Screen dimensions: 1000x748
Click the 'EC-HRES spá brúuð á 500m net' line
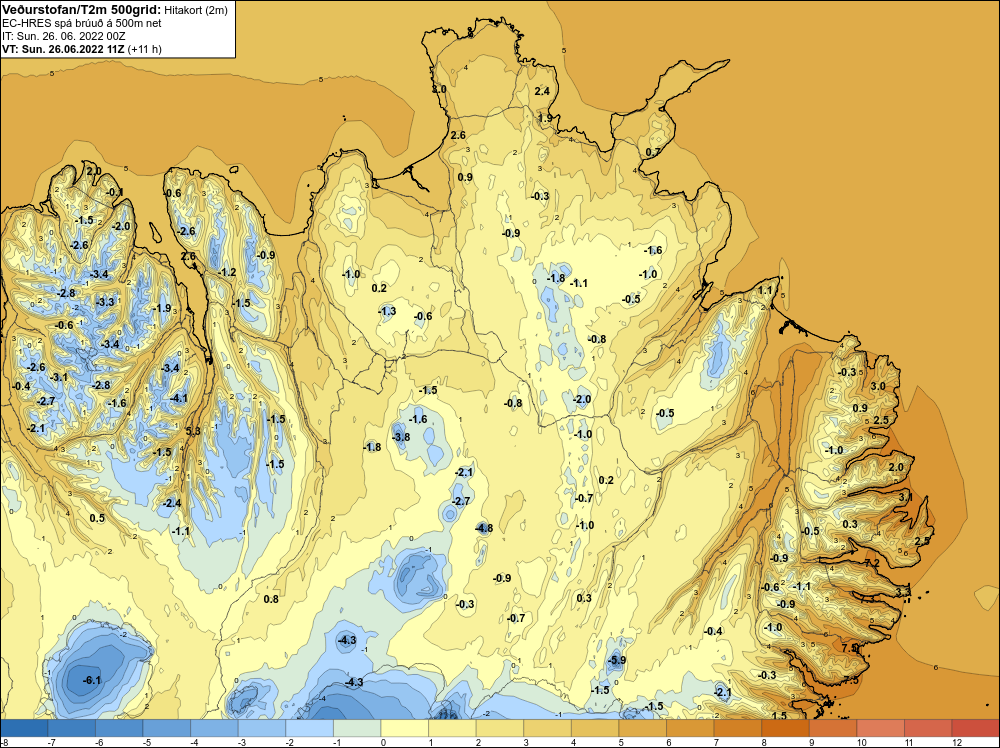pos(82,23)
